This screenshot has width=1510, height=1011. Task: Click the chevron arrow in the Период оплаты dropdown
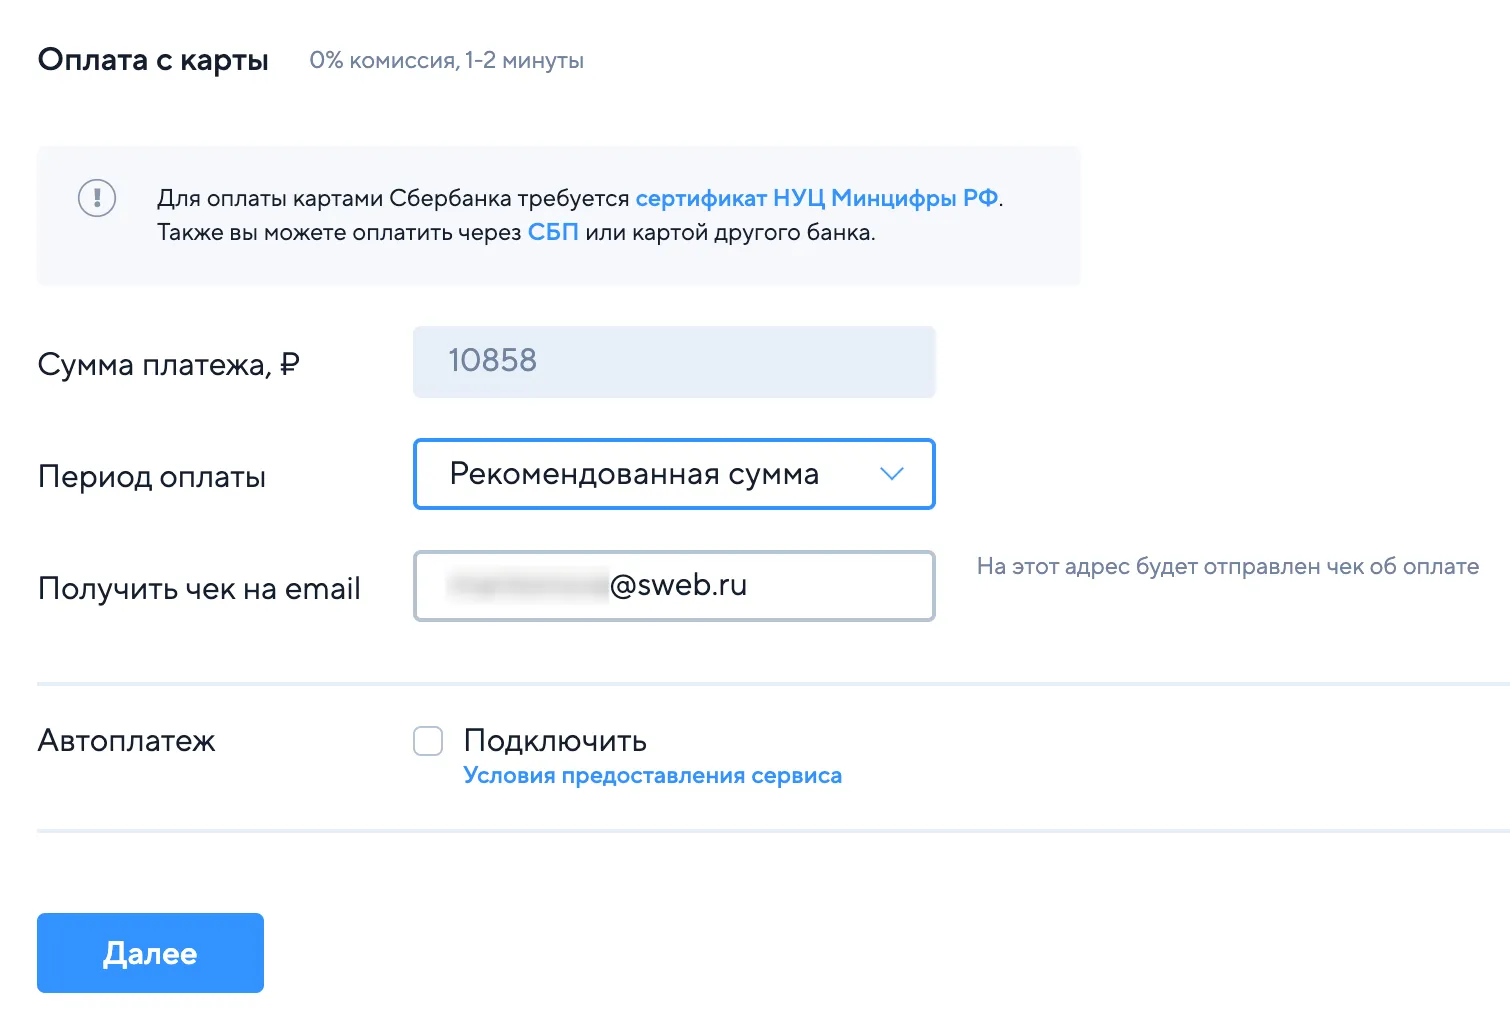click(891, 474)
